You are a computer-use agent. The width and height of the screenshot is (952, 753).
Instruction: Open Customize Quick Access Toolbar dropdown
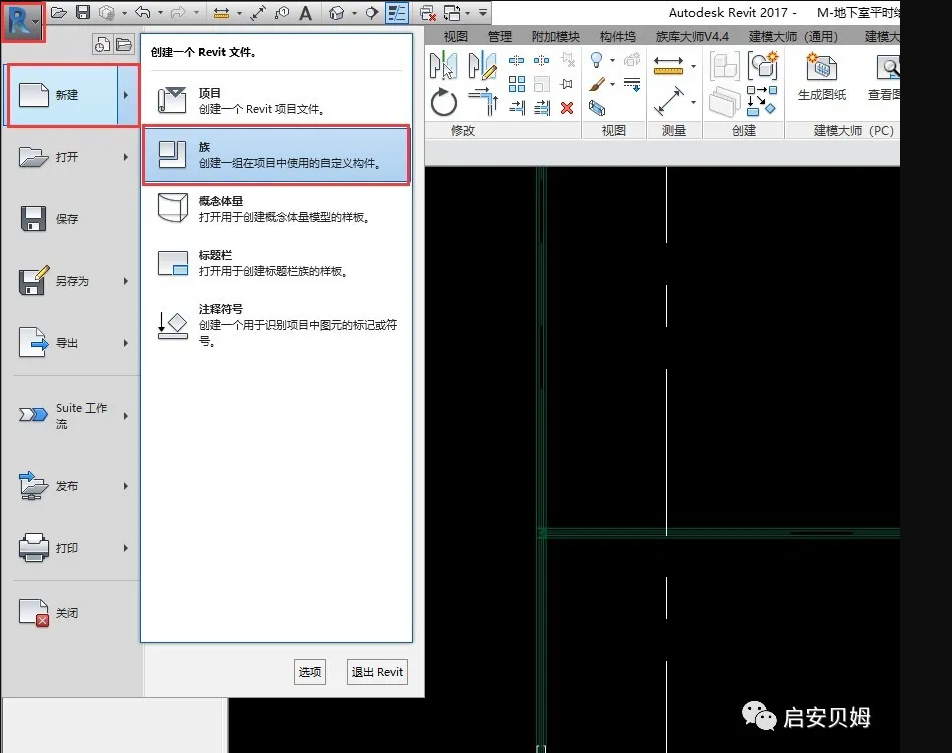click(483, 12)
